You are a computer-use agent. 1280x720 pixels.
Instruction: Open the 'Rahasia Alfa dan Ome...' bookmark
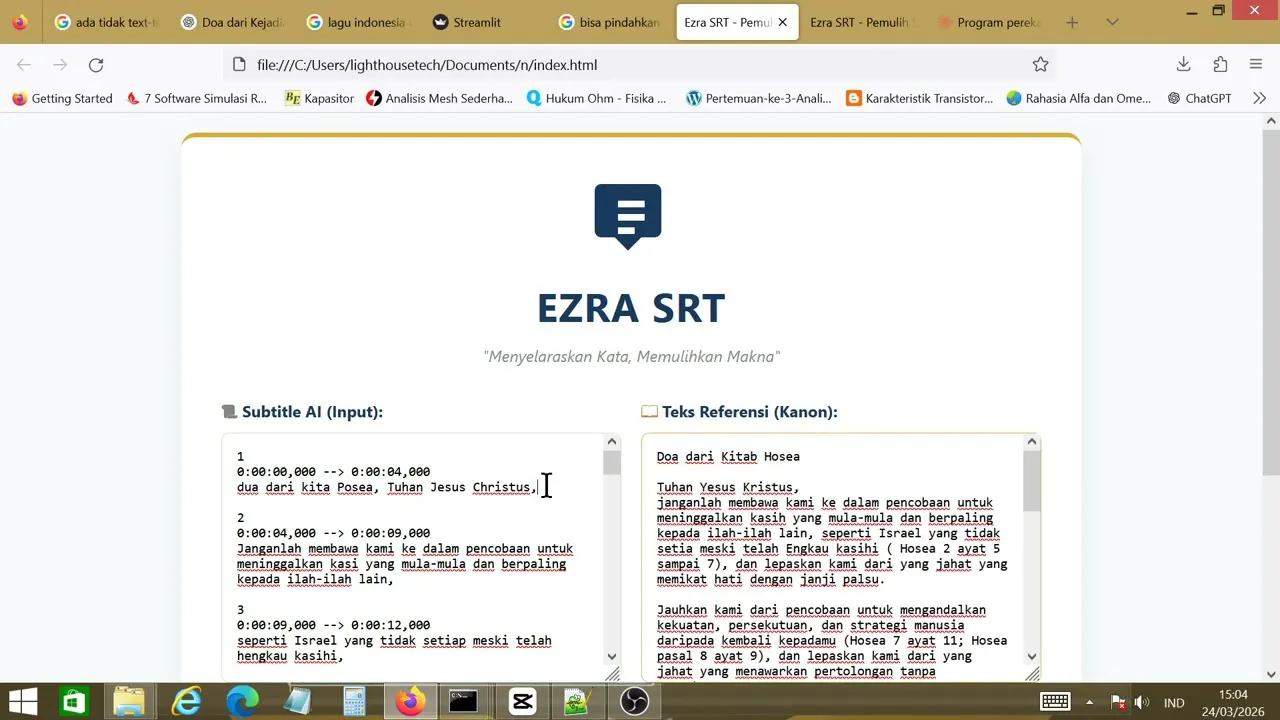pos(1079,98)
